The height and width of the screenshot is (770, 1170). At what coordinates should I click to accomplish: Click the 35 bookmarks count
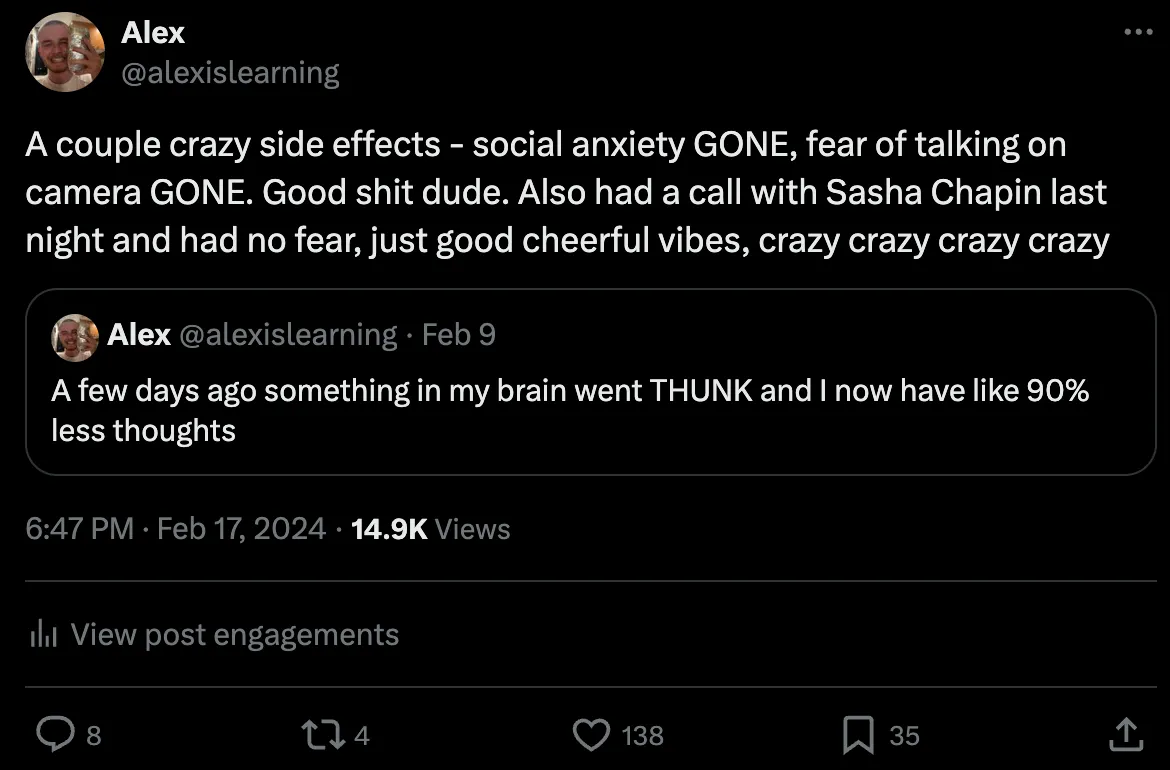pyautogui.click(x=904, y=736)
